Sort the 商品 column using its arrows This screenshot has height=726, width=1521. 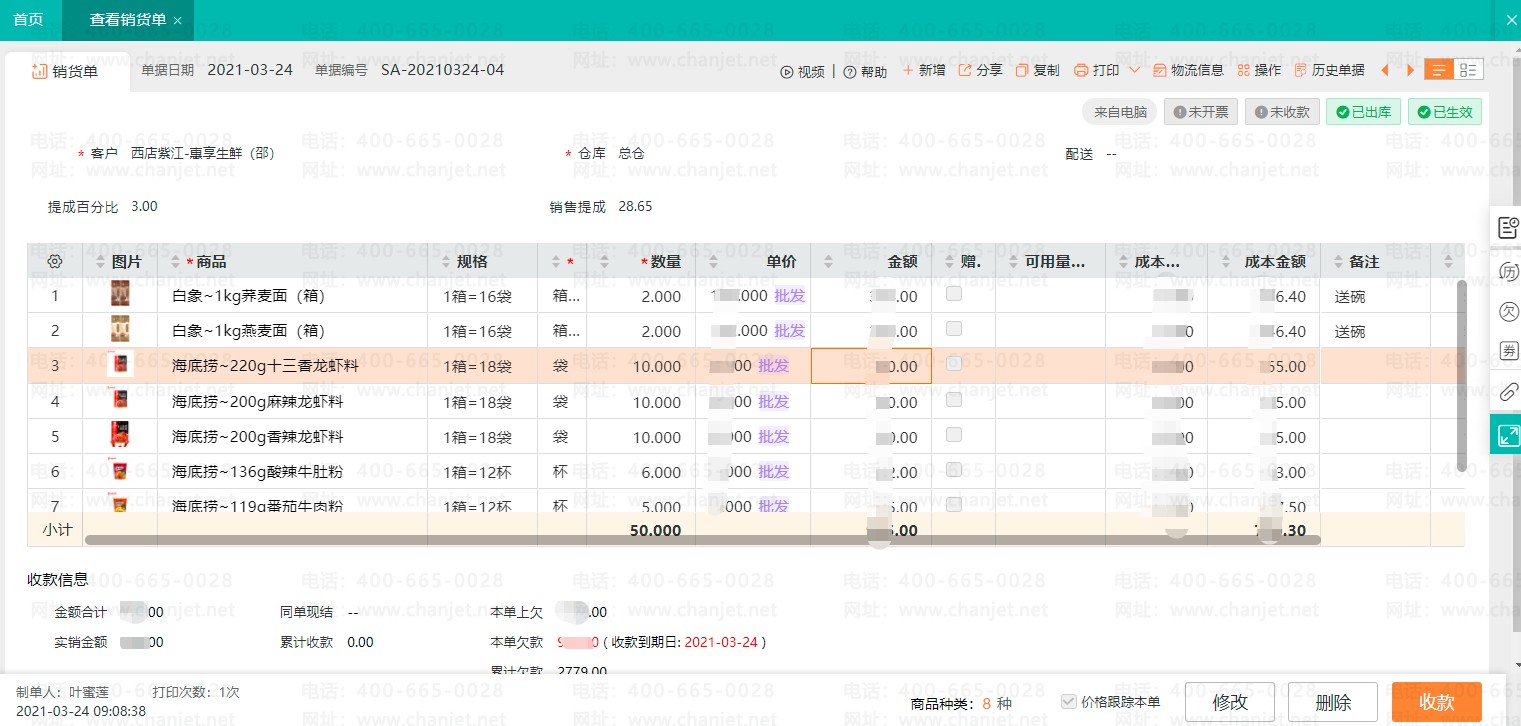[176, 262]
